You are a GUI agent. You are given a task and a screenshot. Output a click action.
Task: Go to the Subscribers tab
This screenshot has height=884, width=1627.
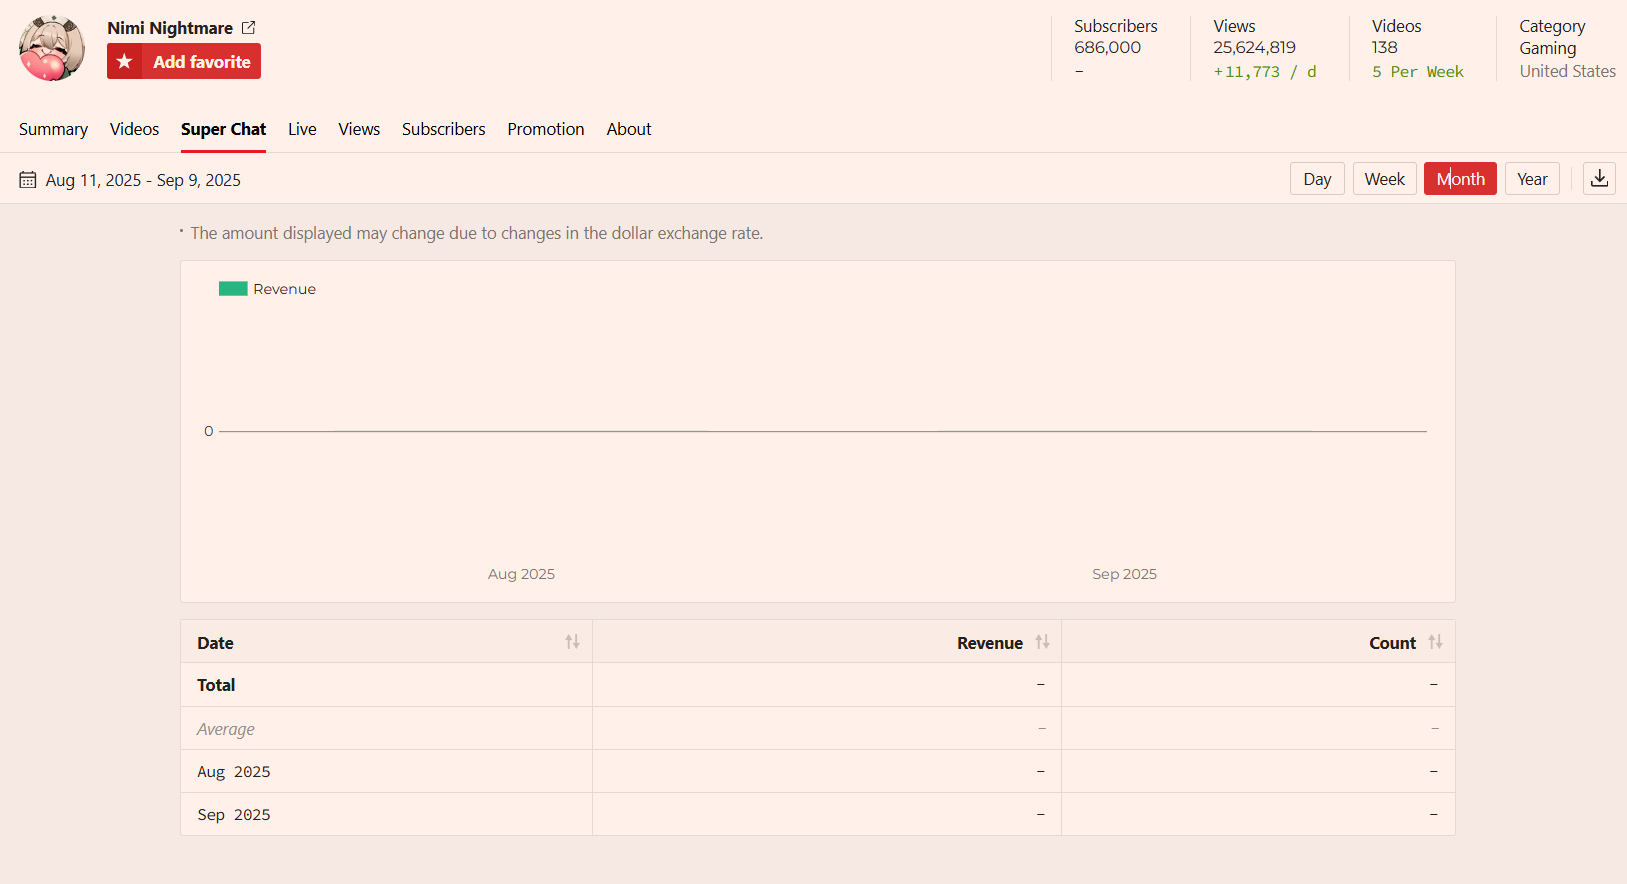[443, 129]
